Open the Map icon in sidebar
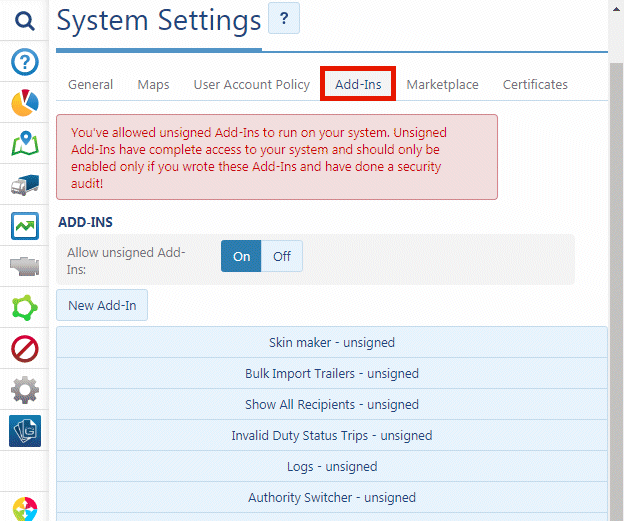Viewport: 624px width, 521px height. (x=25, y=145)
